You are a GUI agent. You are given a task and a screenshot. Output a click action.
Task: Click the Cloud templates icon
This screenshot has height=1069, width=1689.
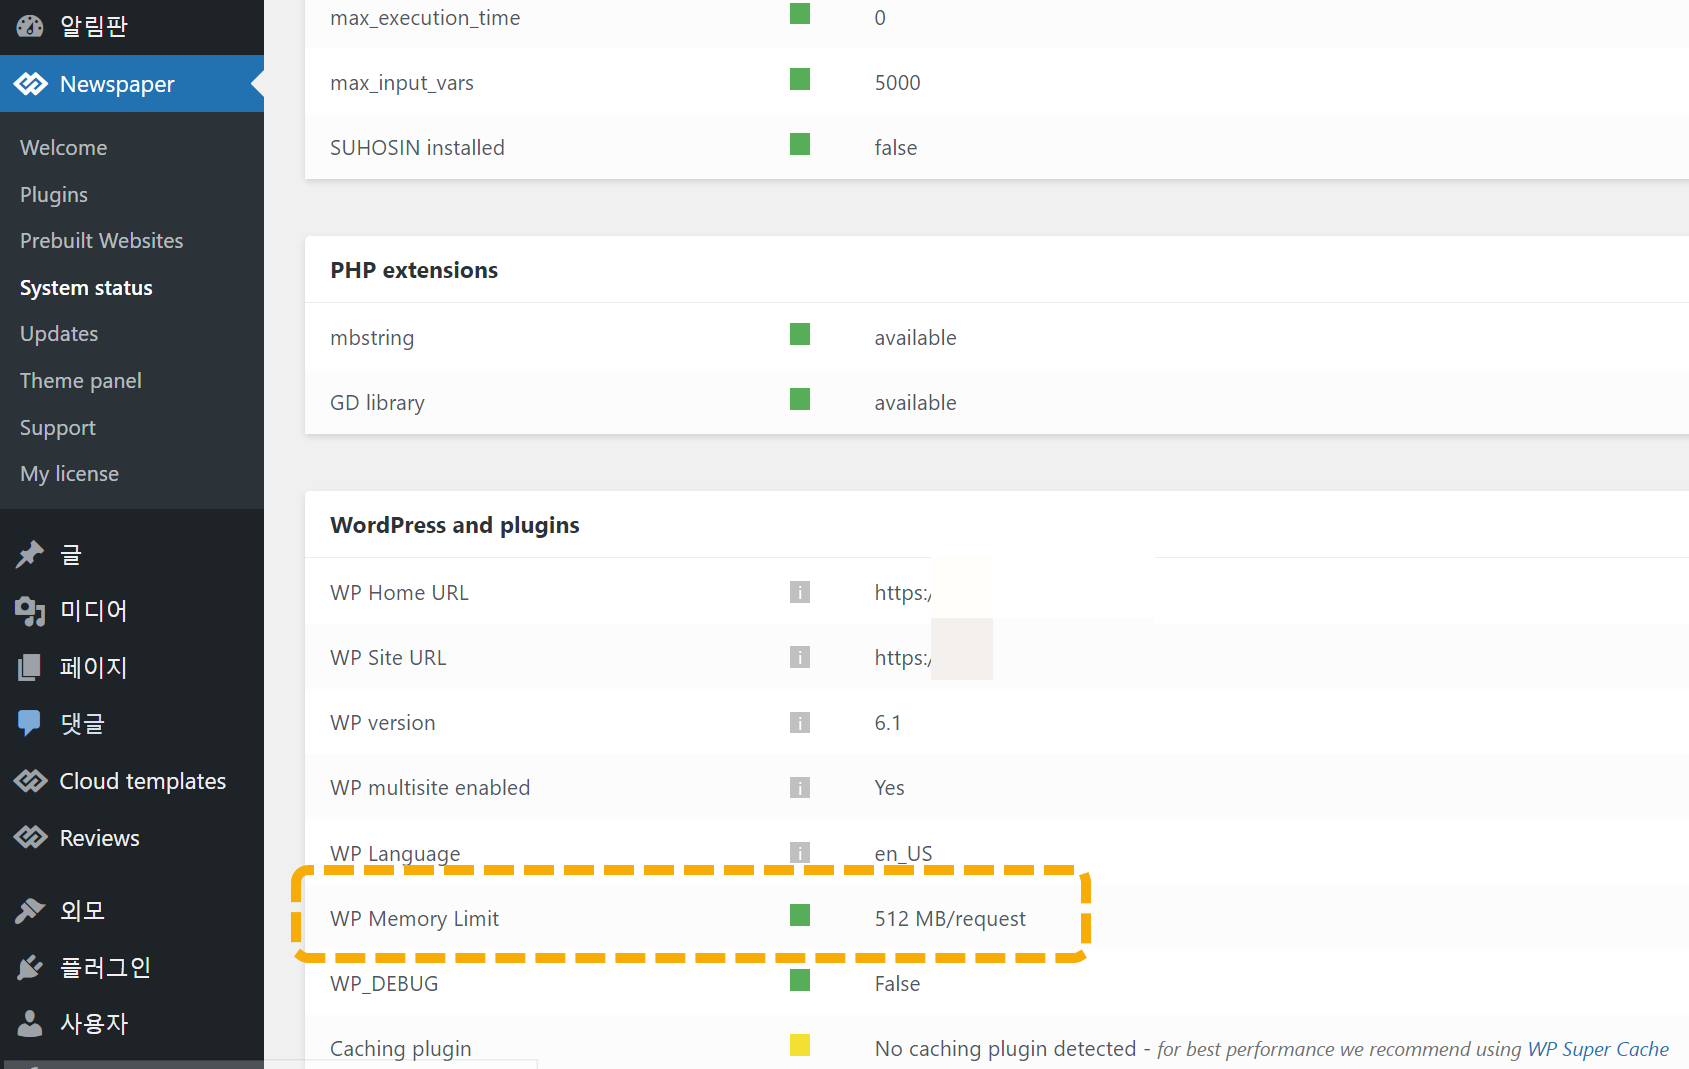(x=31, y=781)
